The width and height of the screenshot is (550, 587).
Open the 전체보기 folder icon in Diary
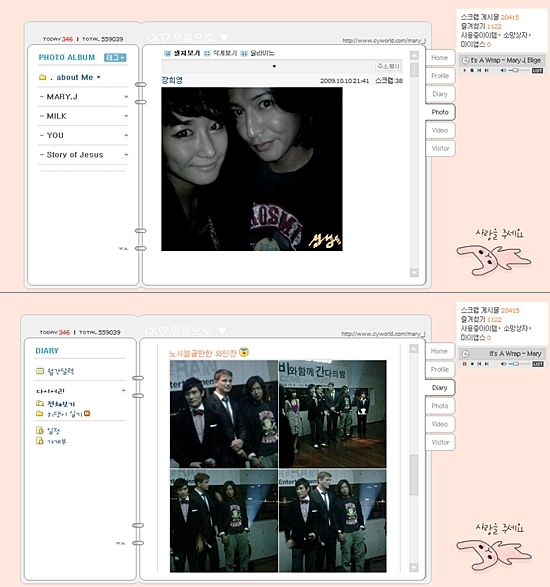(40, 403)
